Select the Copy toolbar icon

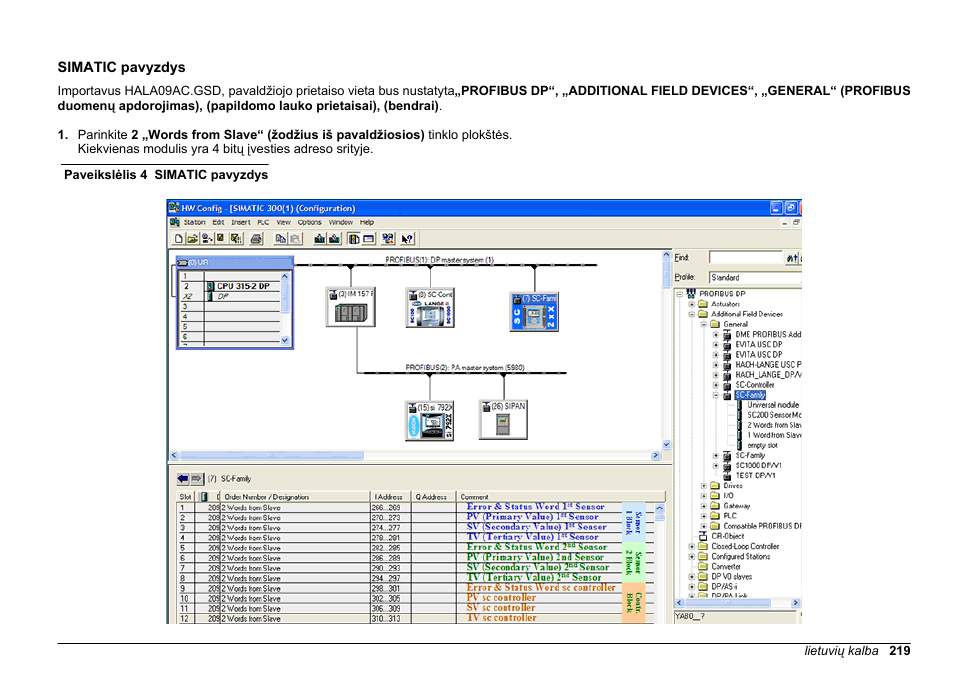tap(279, 238)
